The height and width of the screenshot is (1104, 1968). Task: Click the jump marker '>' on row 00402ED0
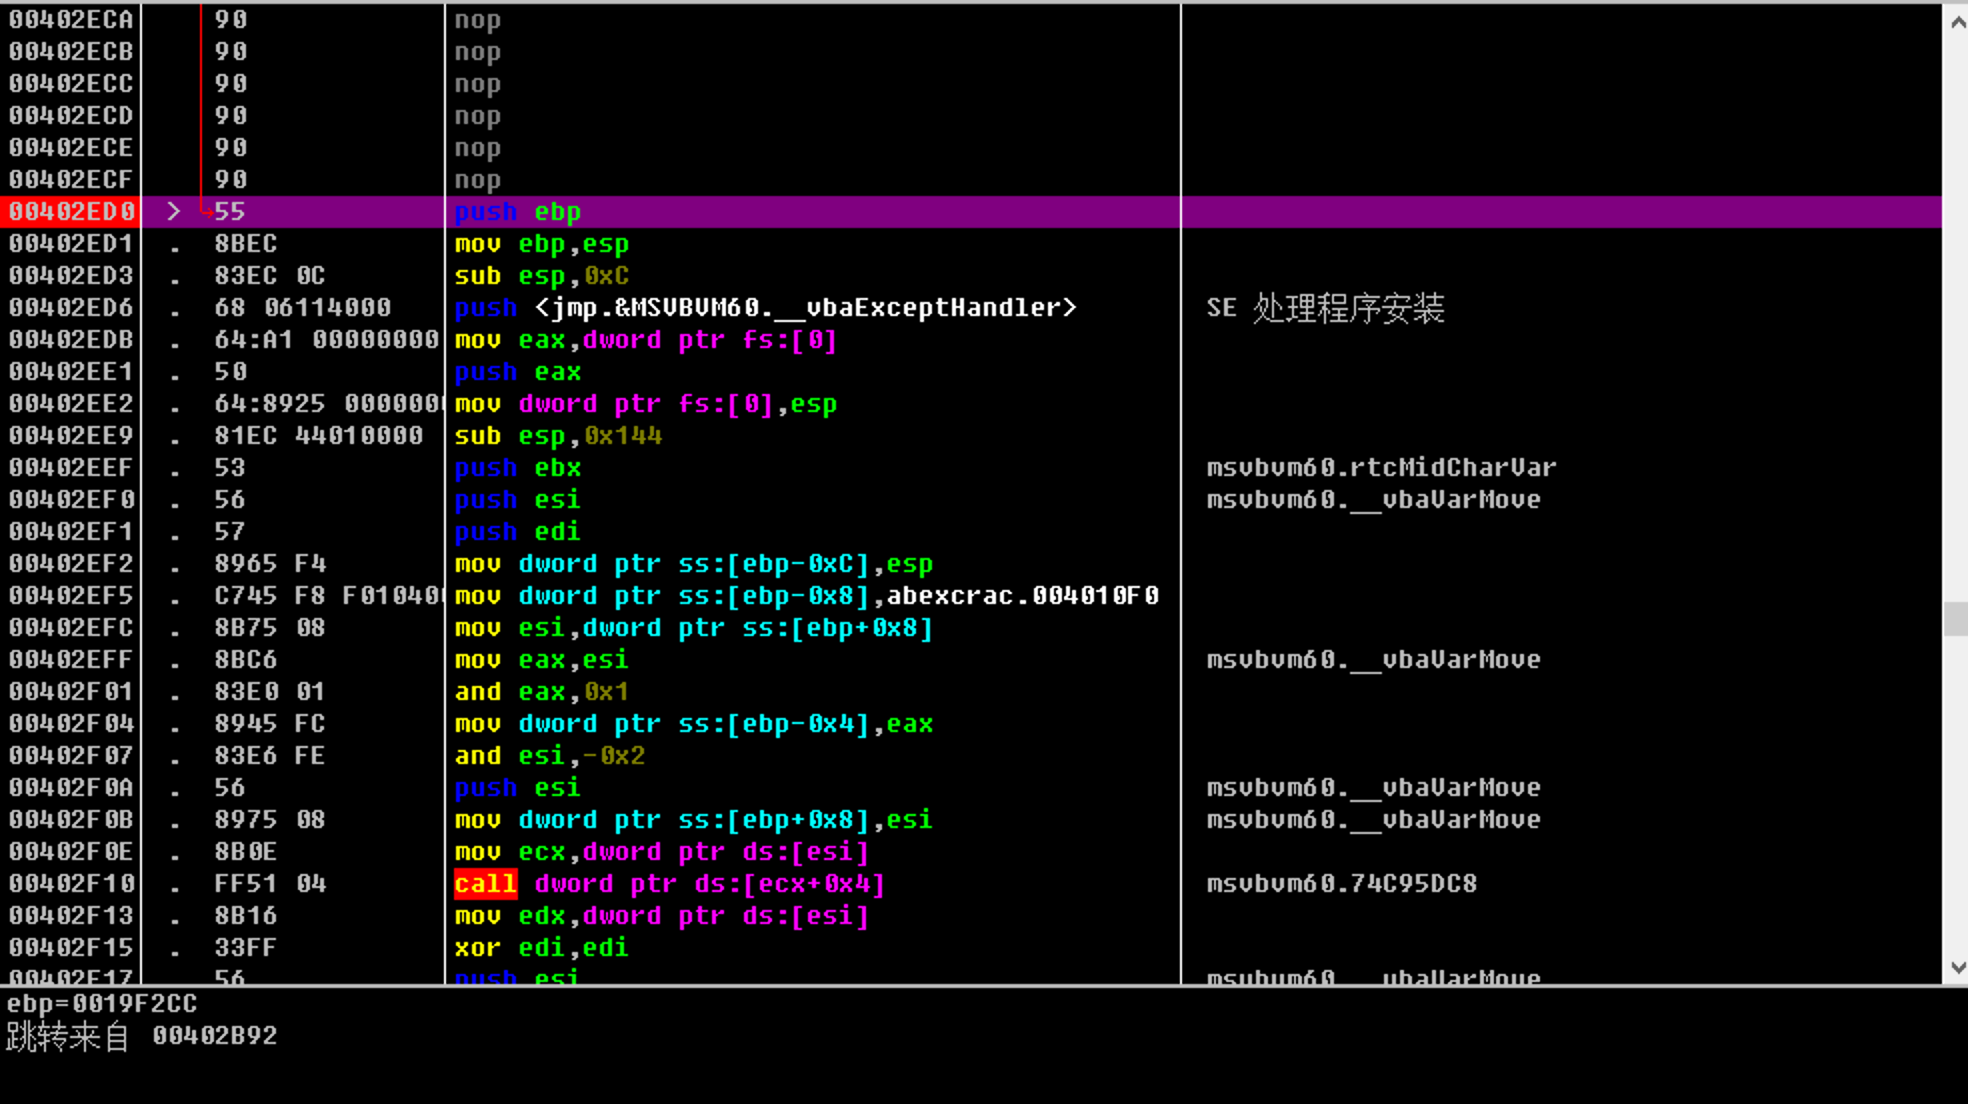point(174,212)
